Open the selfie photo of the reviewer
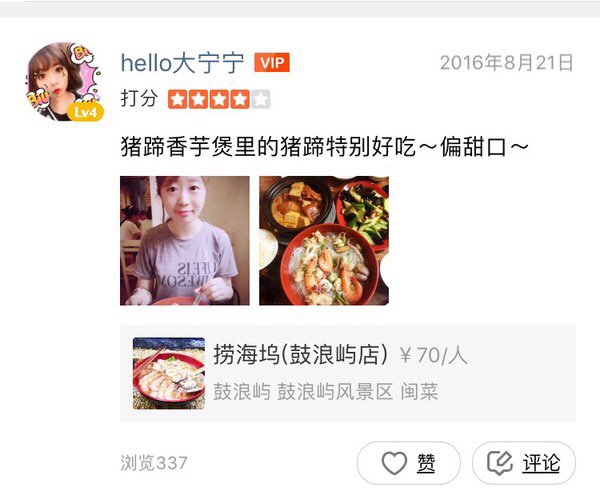Image resolution: width=600 pixels, height=503 pixels. [185, 241]
